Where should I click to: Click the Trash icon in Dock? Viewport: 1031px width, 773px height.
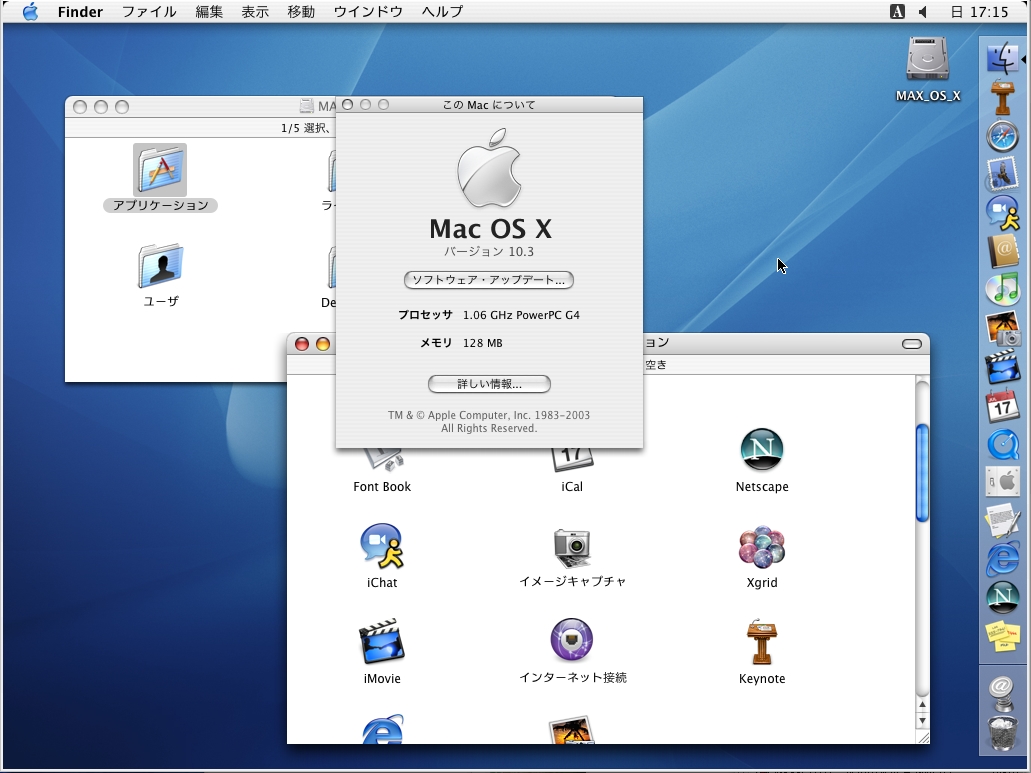(1002, 733)
